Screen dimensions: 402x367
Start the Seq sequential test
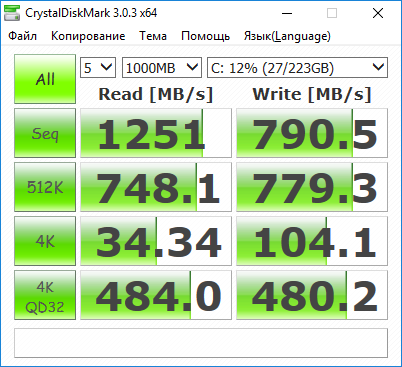pyautogui.click(x=45, y=133)
